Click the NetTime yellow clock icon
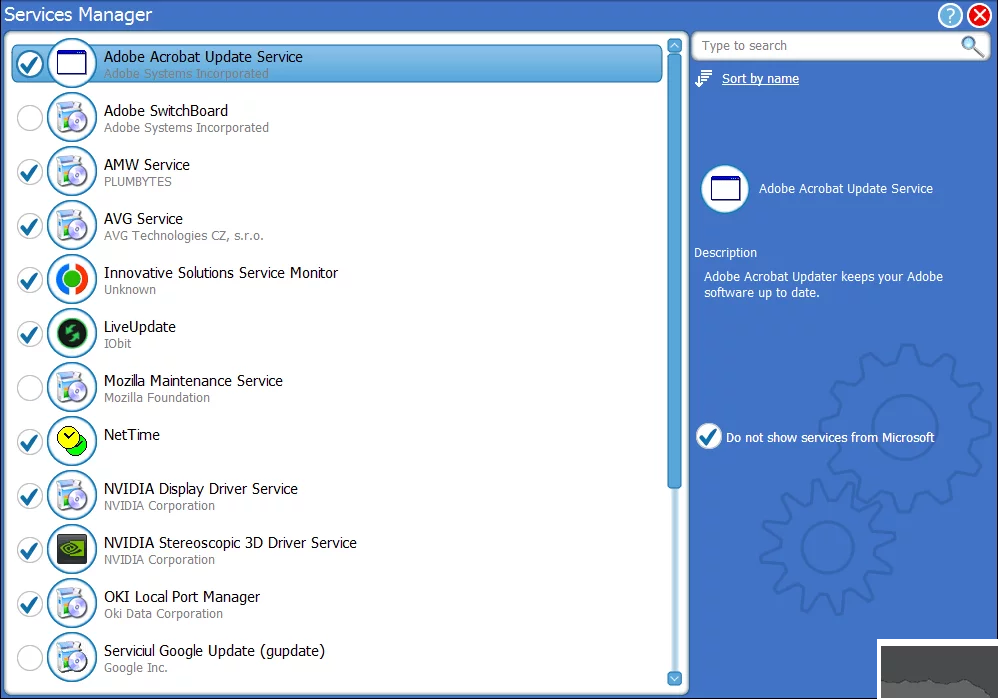 (x=71, y=441)
